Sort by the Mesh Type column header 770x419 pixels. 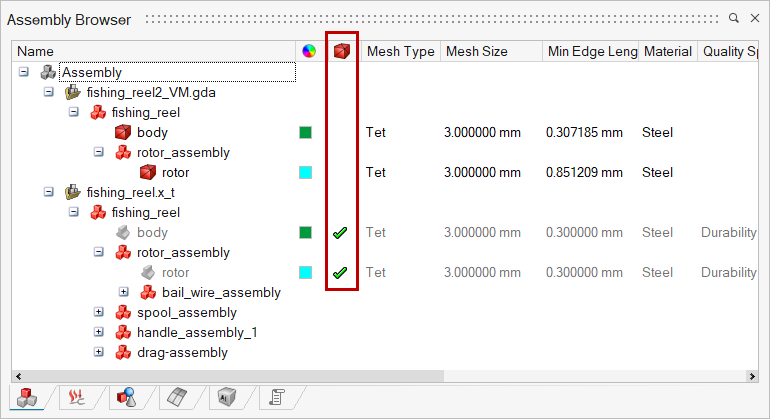point(401,51)
